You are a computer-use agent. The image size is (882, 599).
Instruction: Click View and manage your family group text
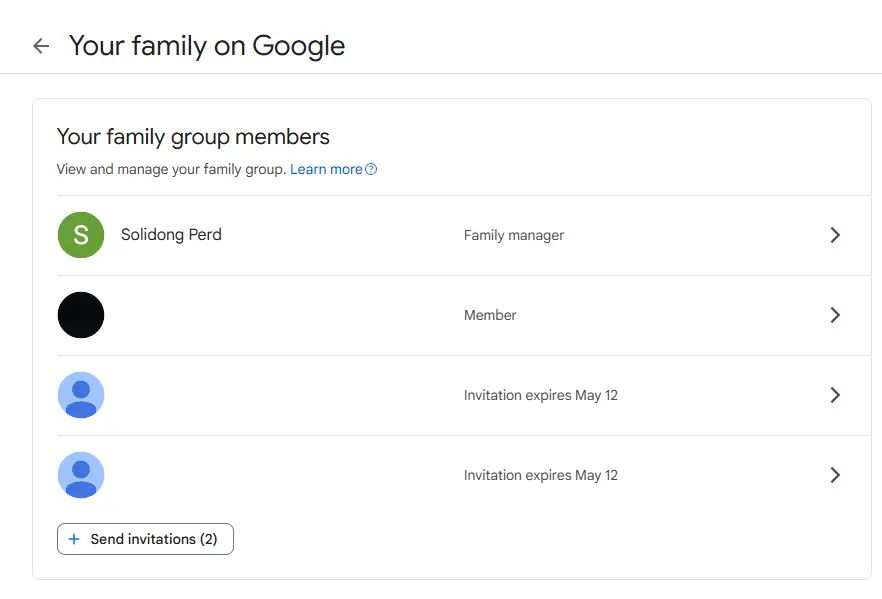coord(172,169)
